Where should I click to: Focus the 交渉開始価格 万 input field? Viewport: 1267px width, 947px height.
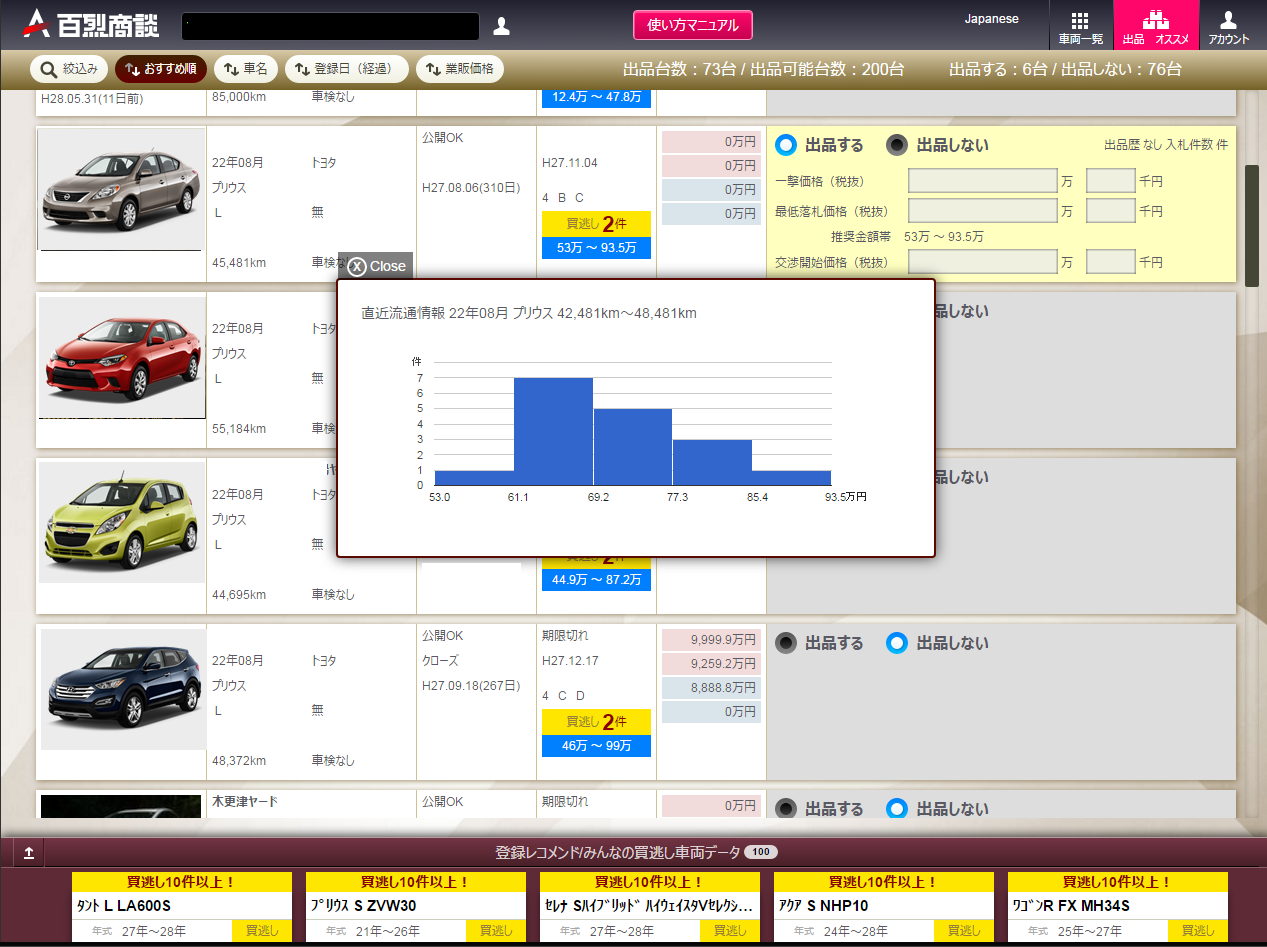tap(983, 262)
